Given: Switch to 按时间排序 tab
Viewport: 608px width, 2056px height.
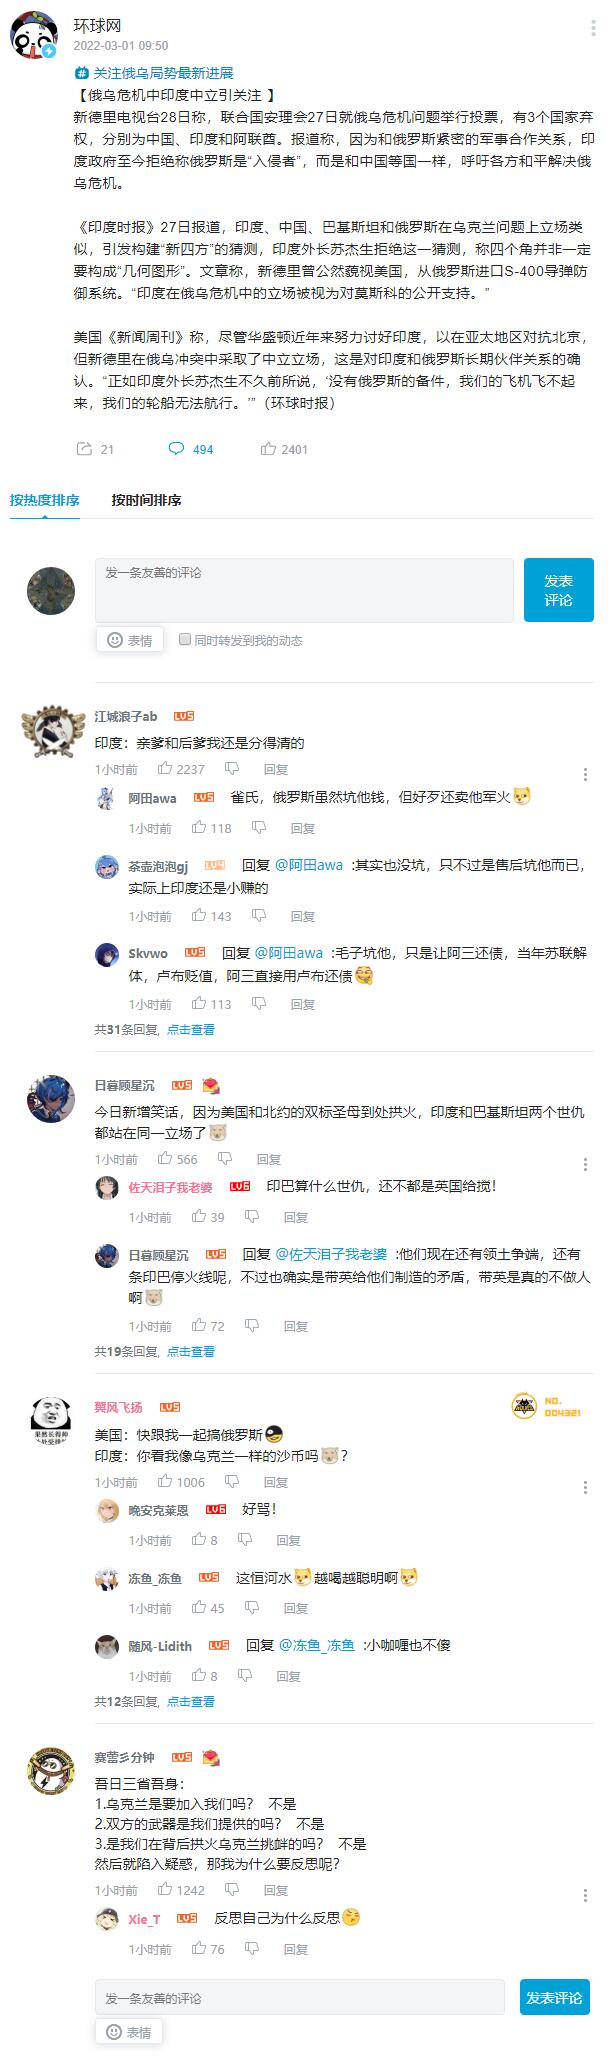Looking at the screenshot, I should pos(146,500).
